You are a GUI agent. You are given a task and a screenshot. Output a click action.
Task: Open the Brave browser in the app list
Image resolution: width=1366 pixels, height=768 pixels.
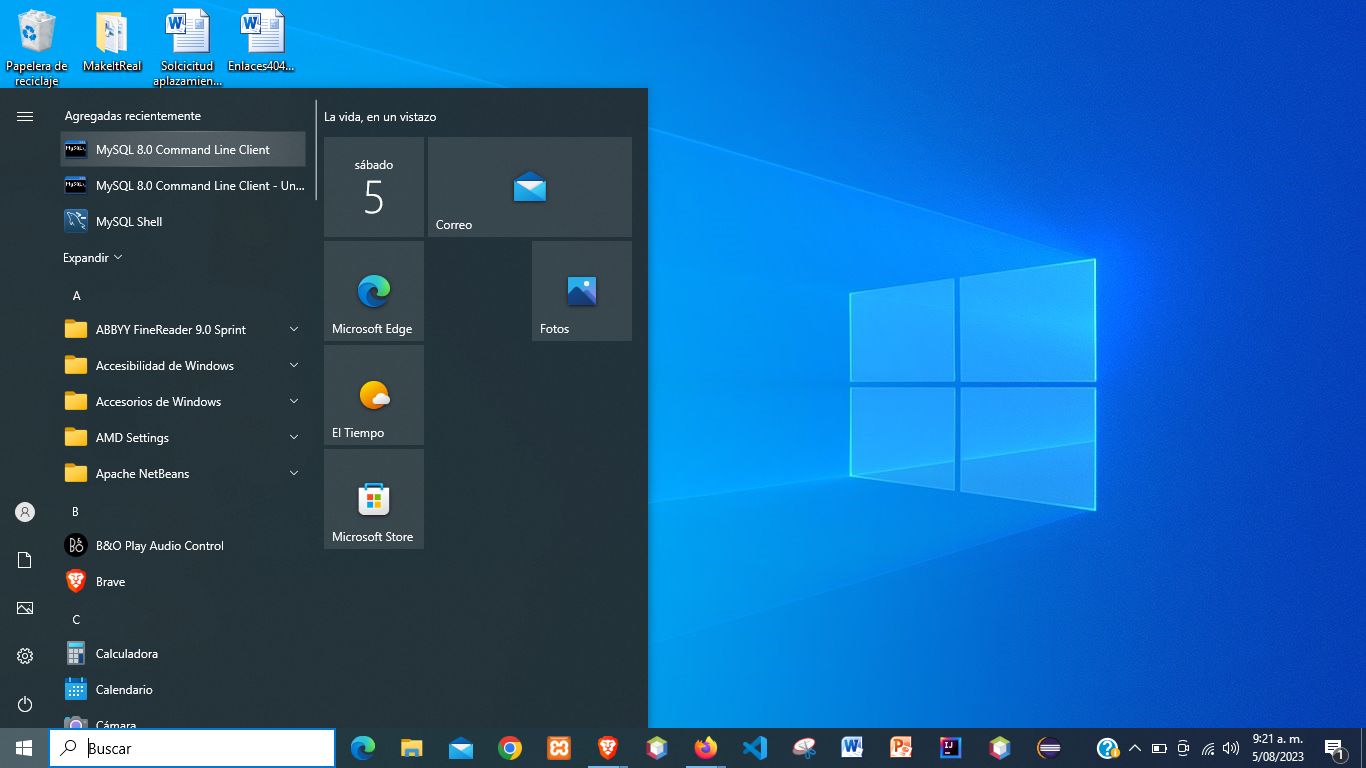tap(183, 582)
